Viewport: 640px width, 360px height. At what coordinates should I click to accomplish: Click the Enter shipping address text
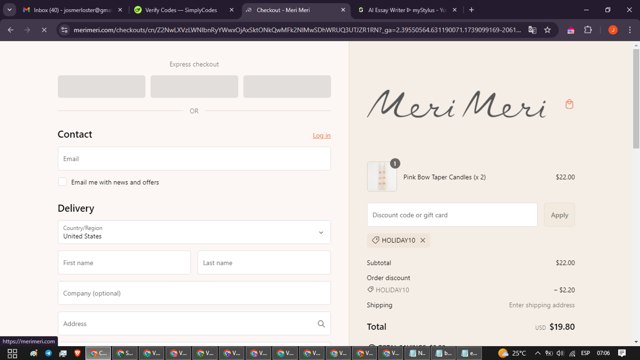pos(542,305)
